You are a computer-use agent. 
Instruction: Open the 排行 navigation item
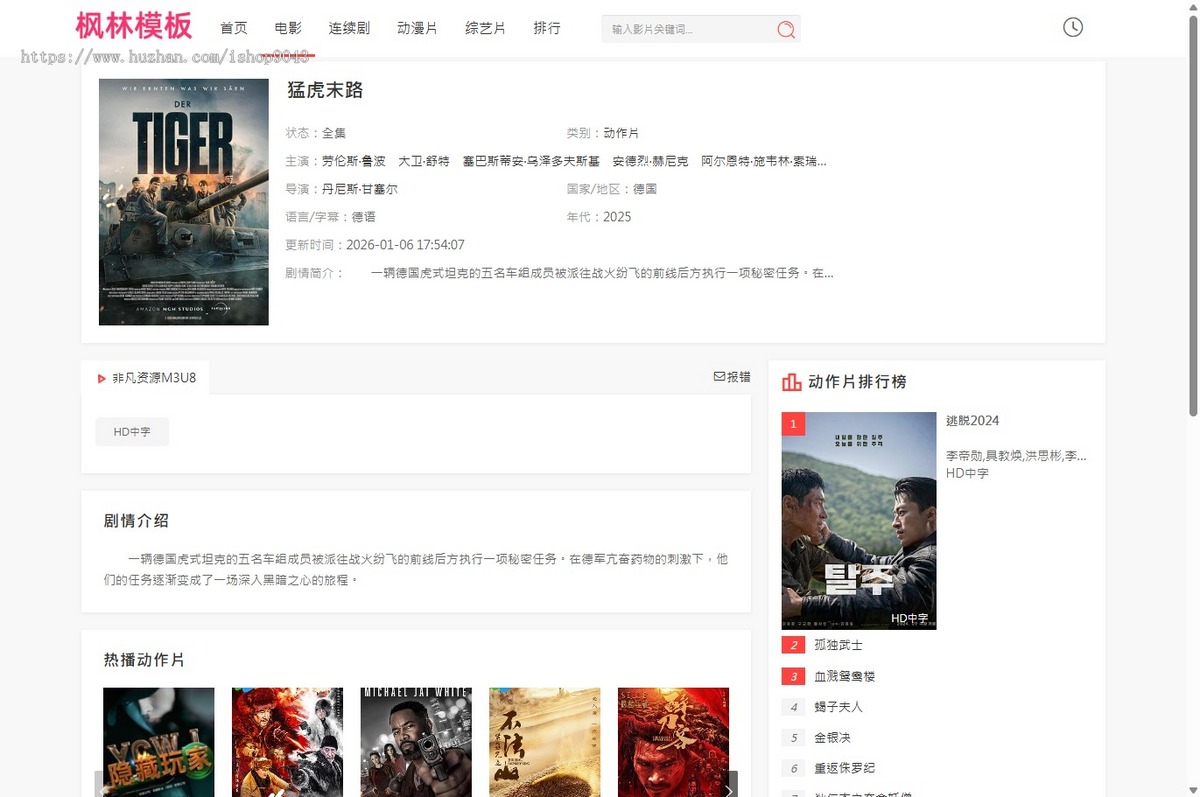click(547, 28)
